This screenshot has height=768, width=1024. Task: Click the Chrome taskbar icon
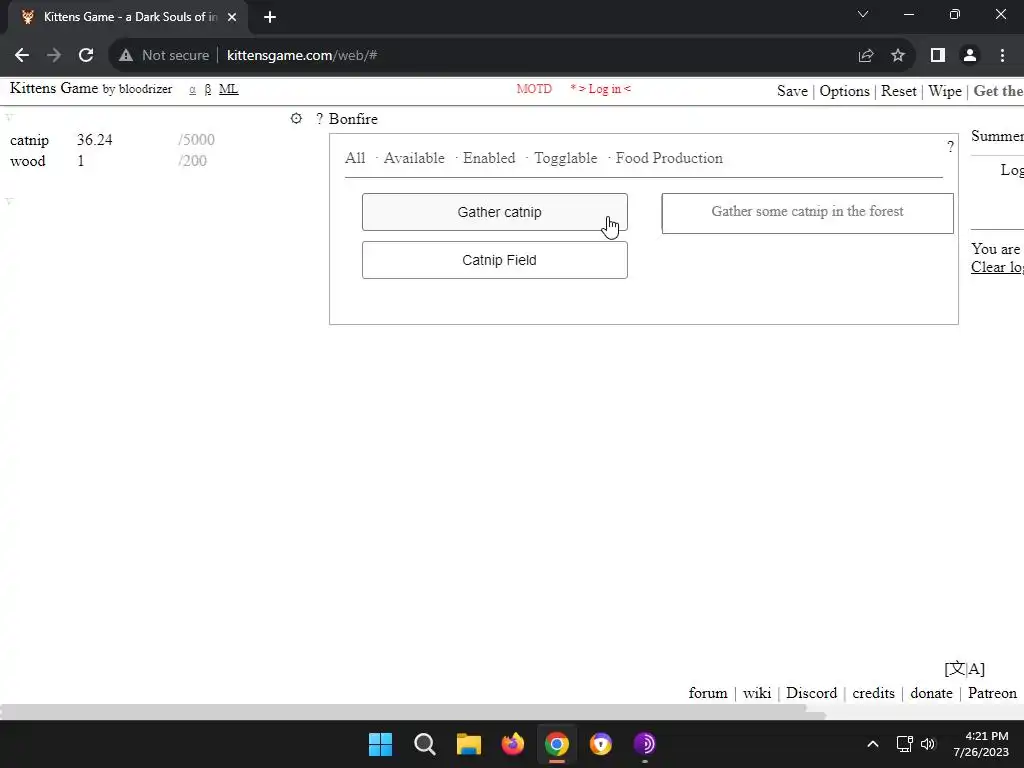[556, 744]
